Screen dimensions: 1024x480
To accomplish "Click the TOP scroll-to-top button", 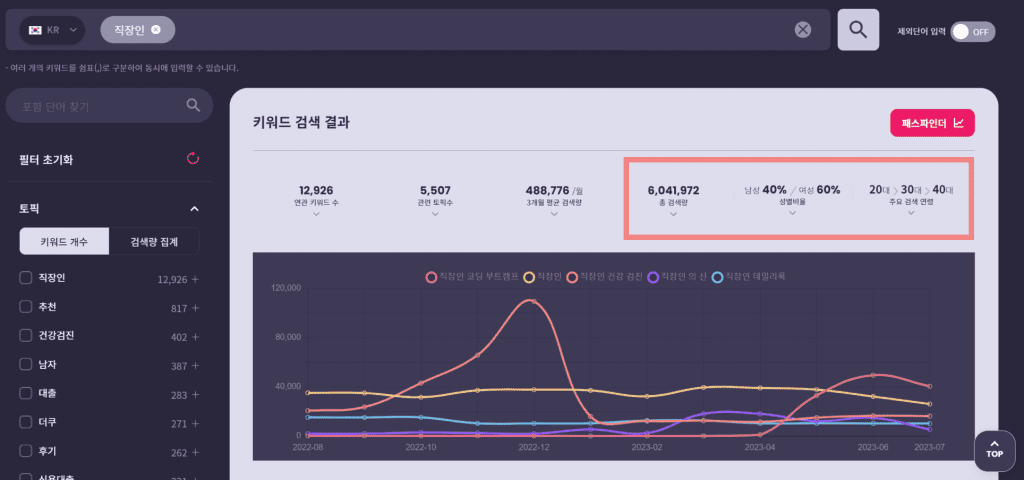I will [x=995, y=450].
